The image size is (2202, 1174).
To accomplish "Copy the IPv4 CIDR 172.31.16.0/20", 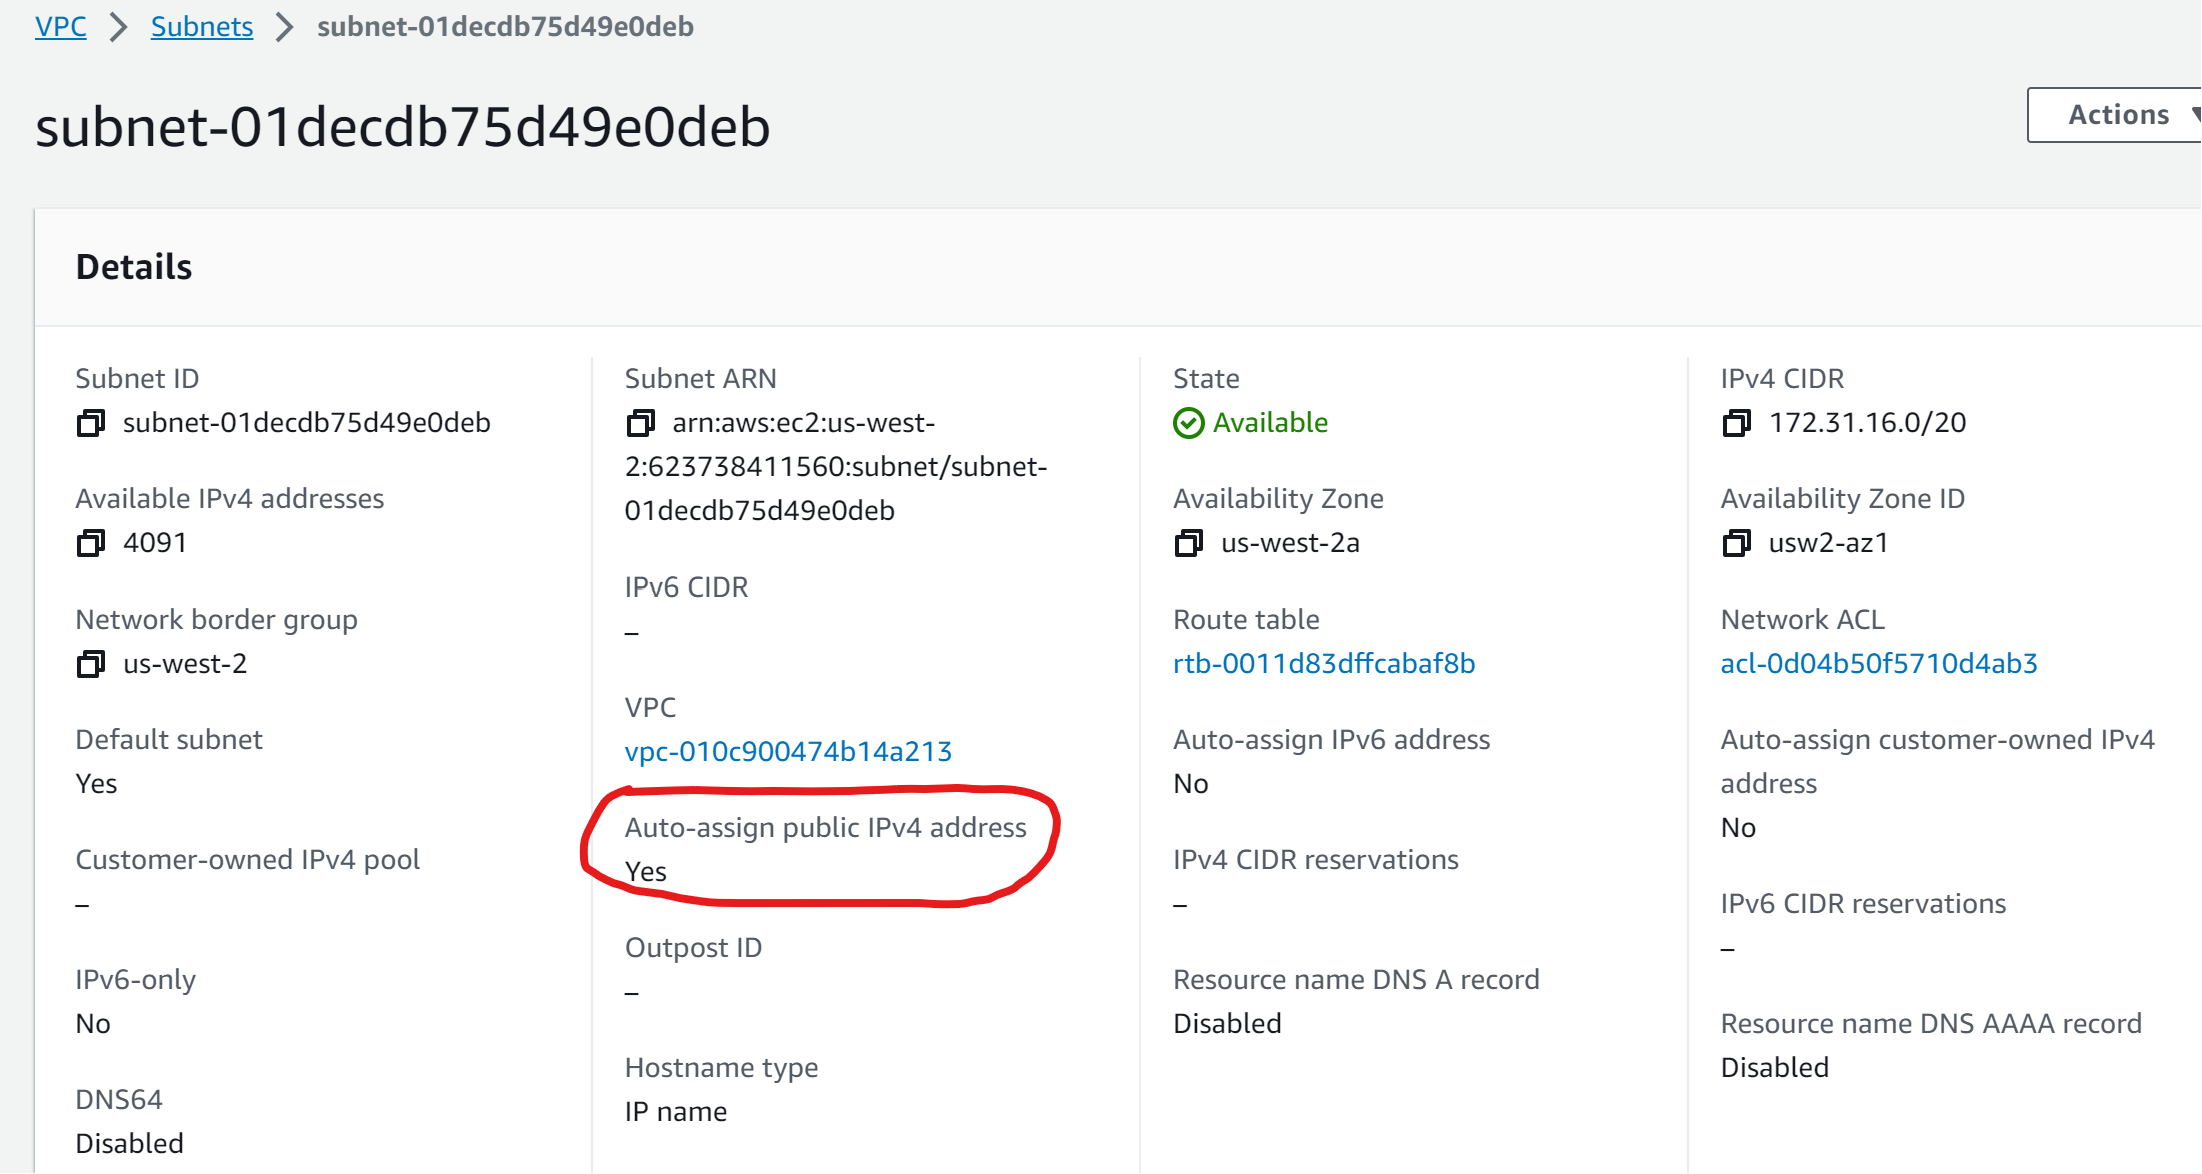I will click(1736, 423).
